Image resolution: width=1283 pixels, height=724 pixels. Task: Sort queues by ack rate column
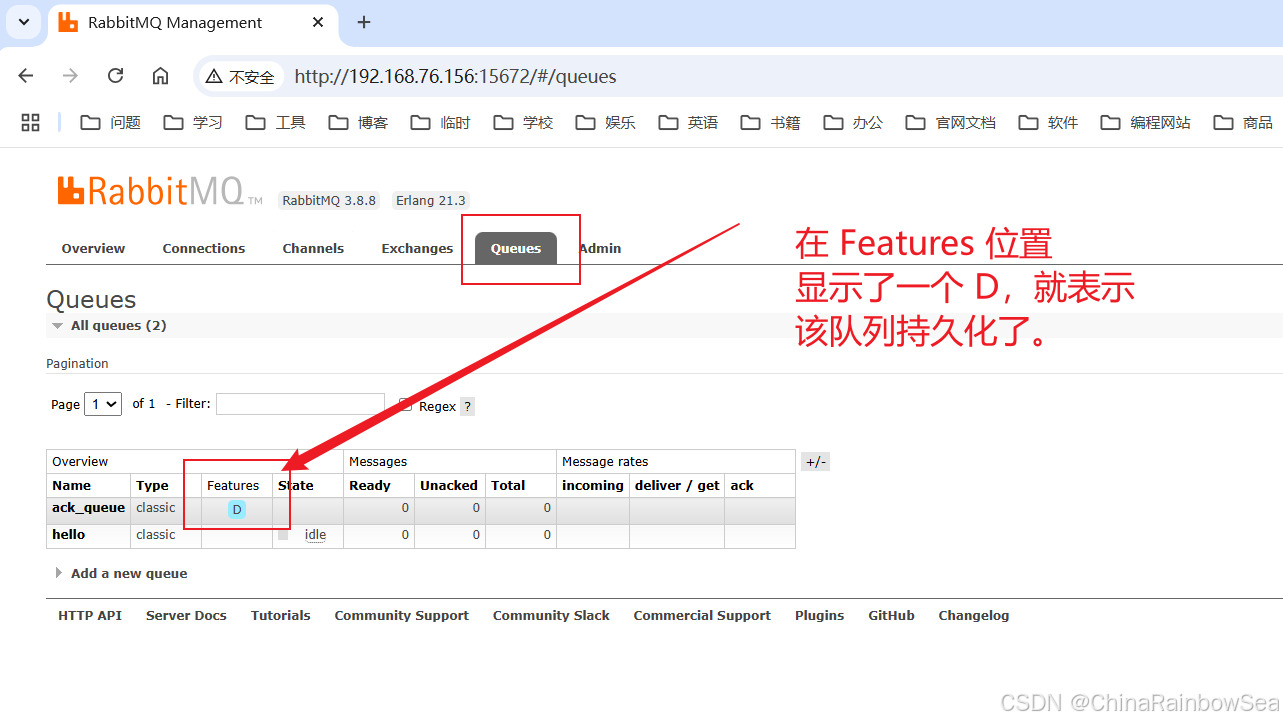[742, 485]
